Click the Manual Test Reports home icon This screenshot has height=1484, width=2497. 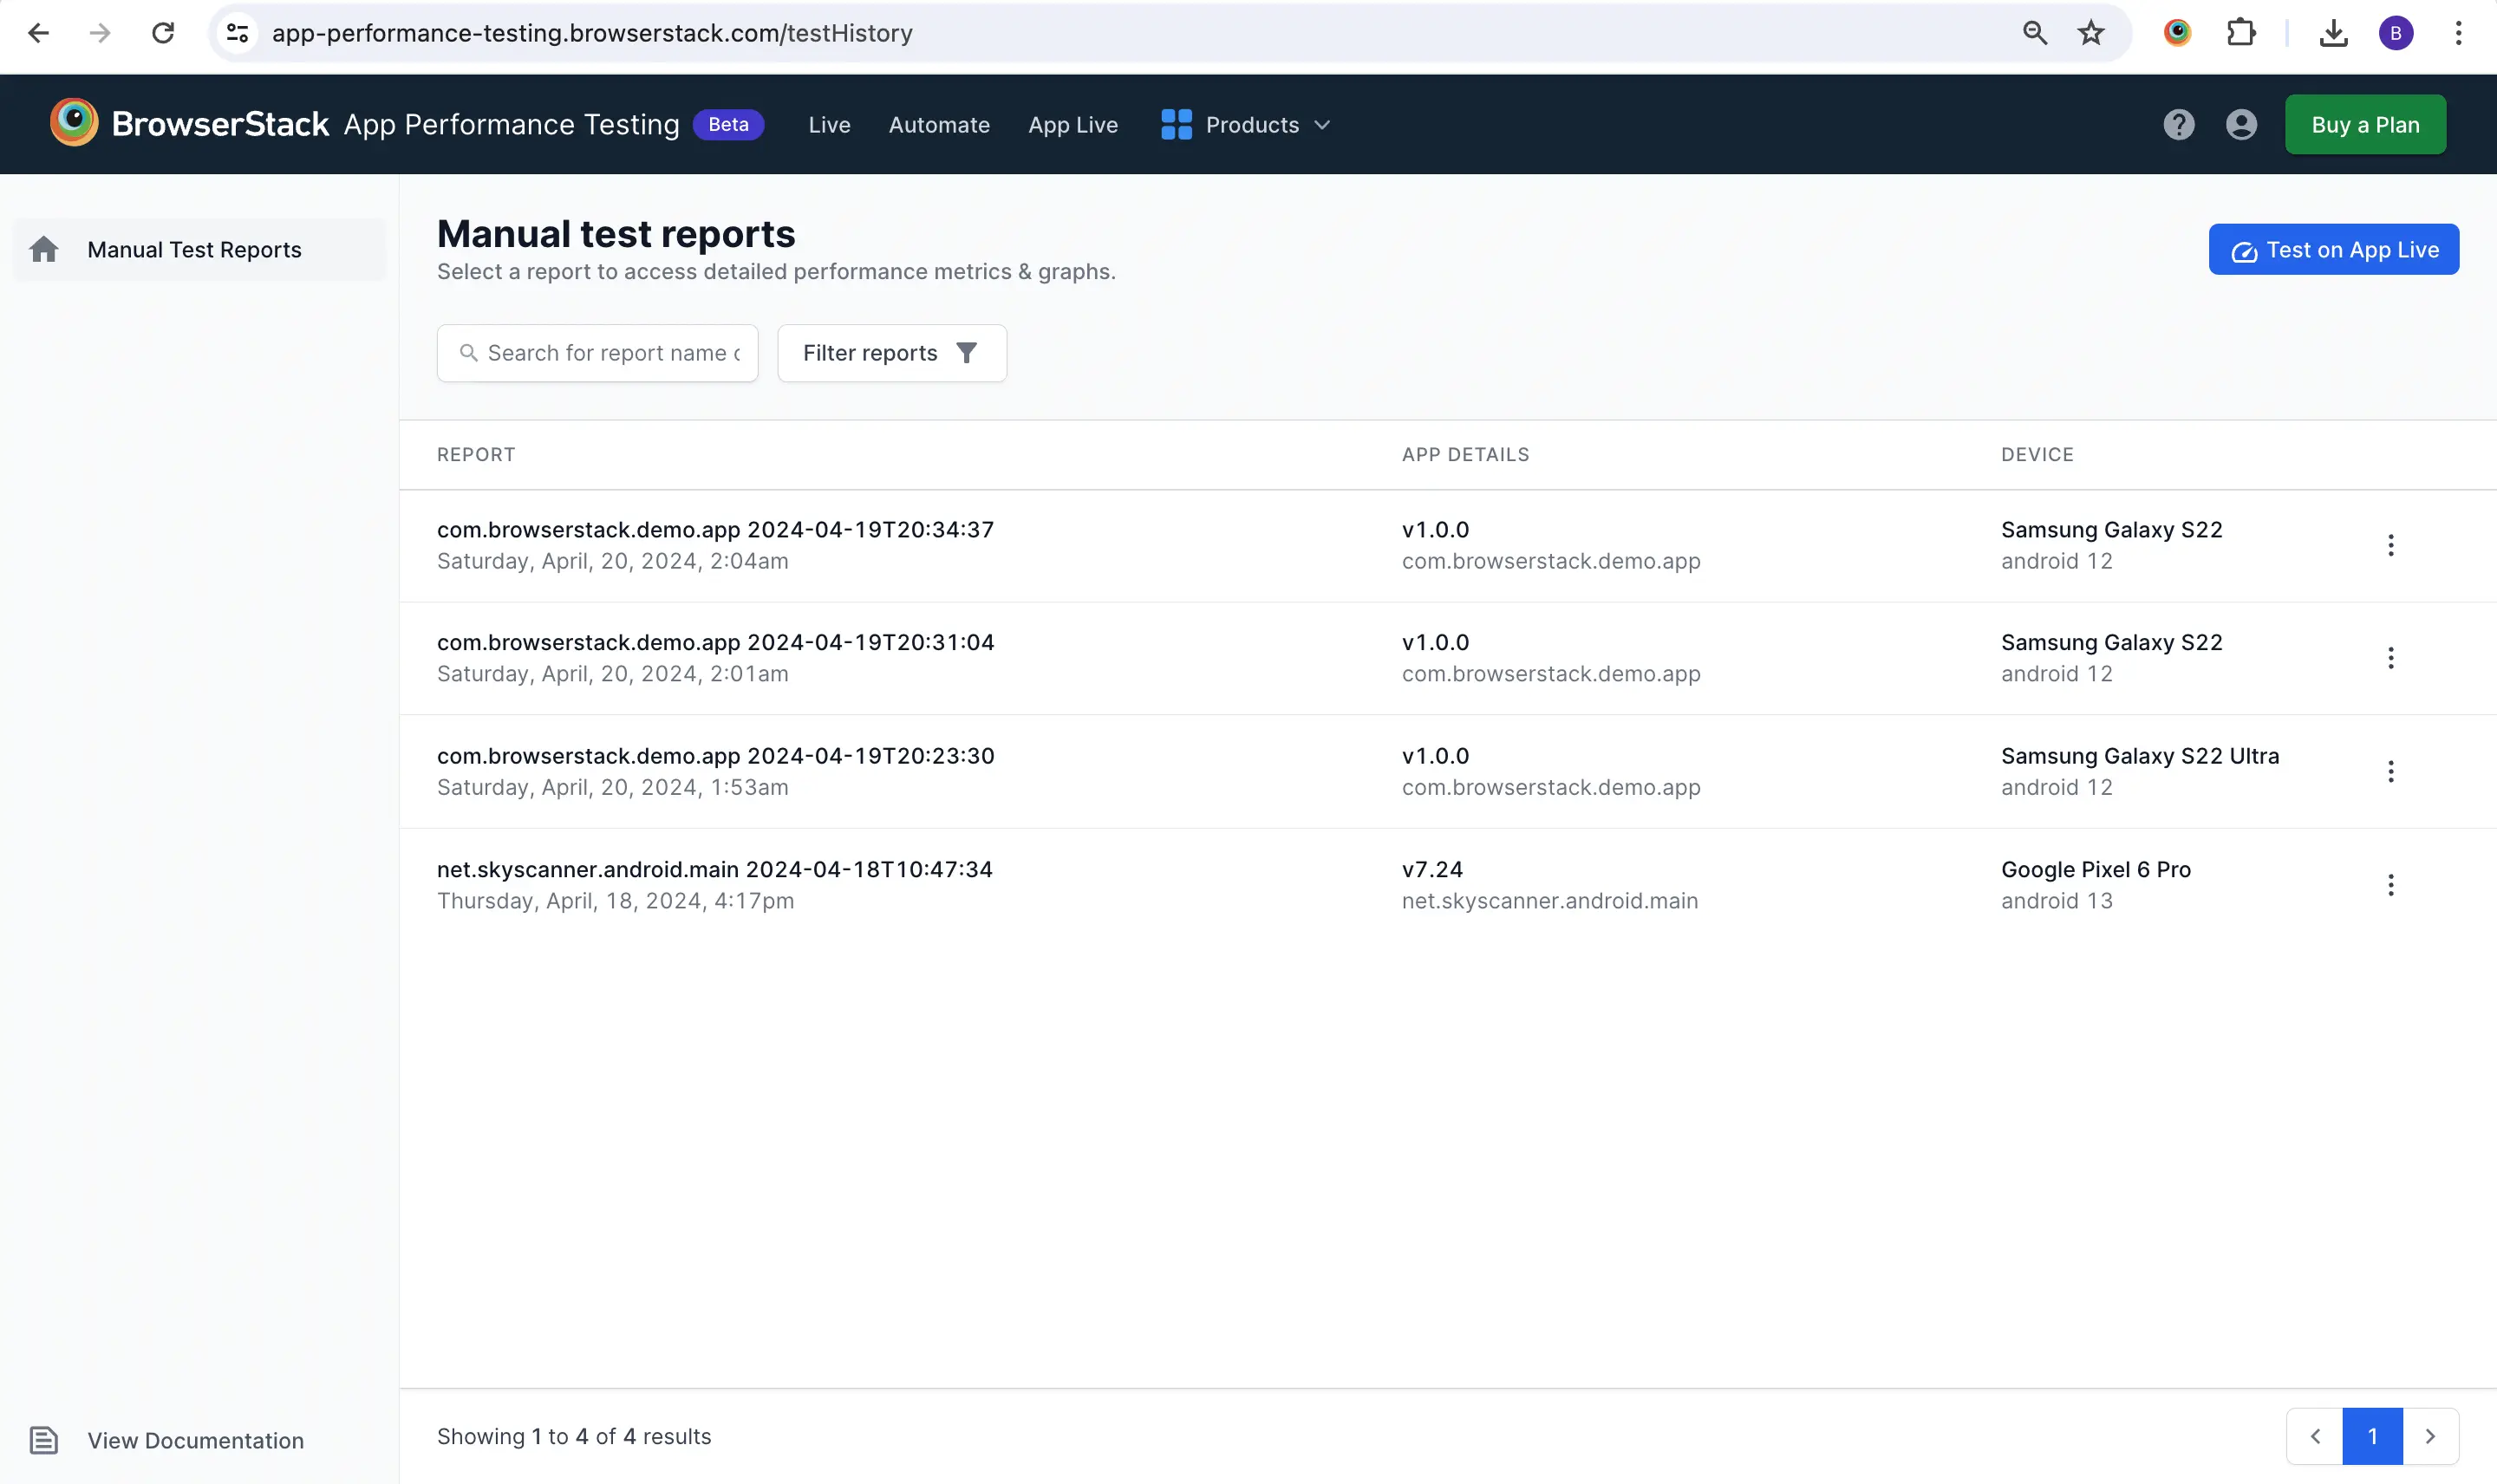(44, 249)
